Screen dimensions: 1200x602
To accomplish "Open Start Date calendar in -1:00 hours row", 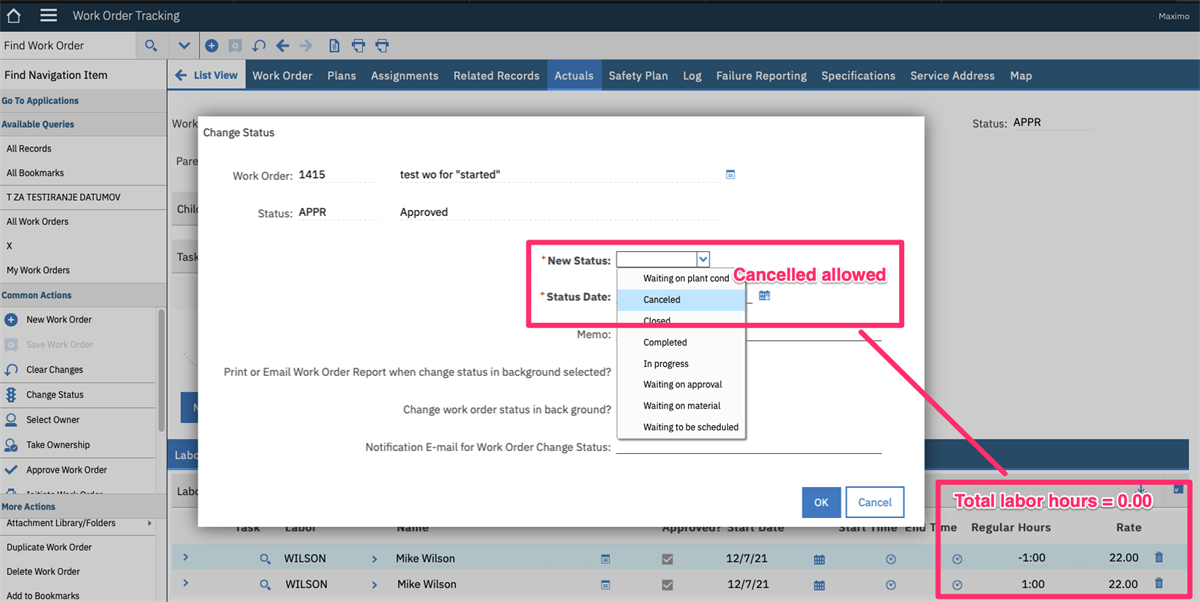I will 819,559.
